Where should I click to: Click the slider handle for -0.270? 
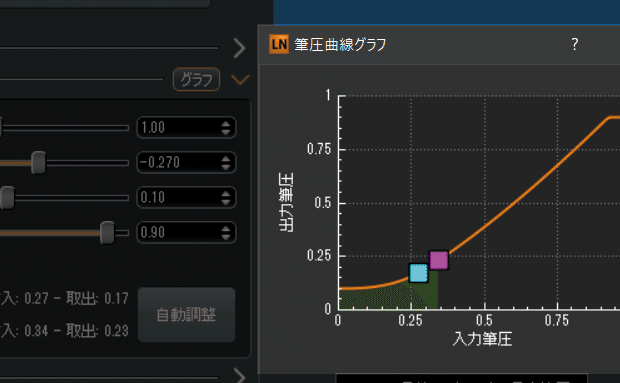(38, 162)
